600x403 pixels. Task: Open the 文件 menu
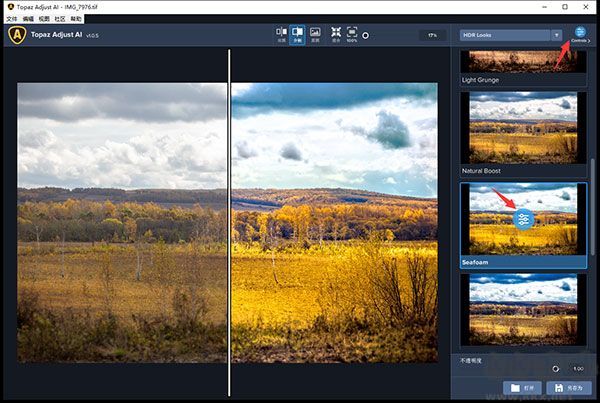tap(12, 19)
